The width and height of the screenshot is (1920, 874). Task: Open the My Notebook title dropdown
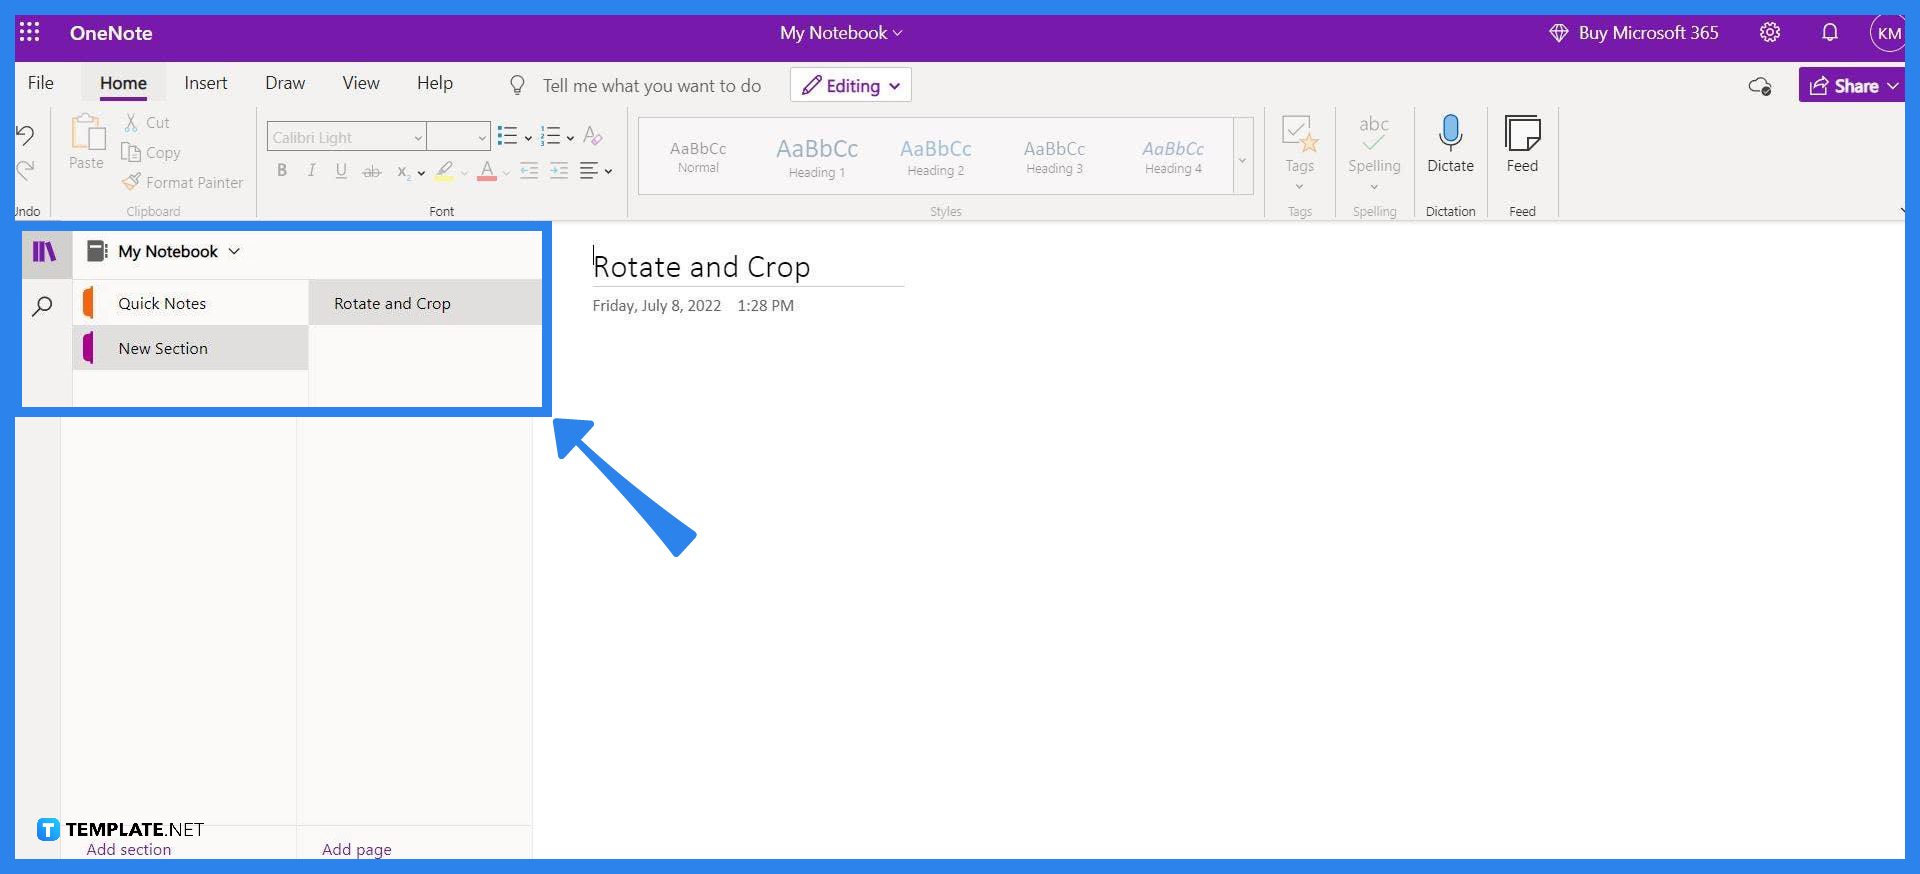tap(841, 33)
